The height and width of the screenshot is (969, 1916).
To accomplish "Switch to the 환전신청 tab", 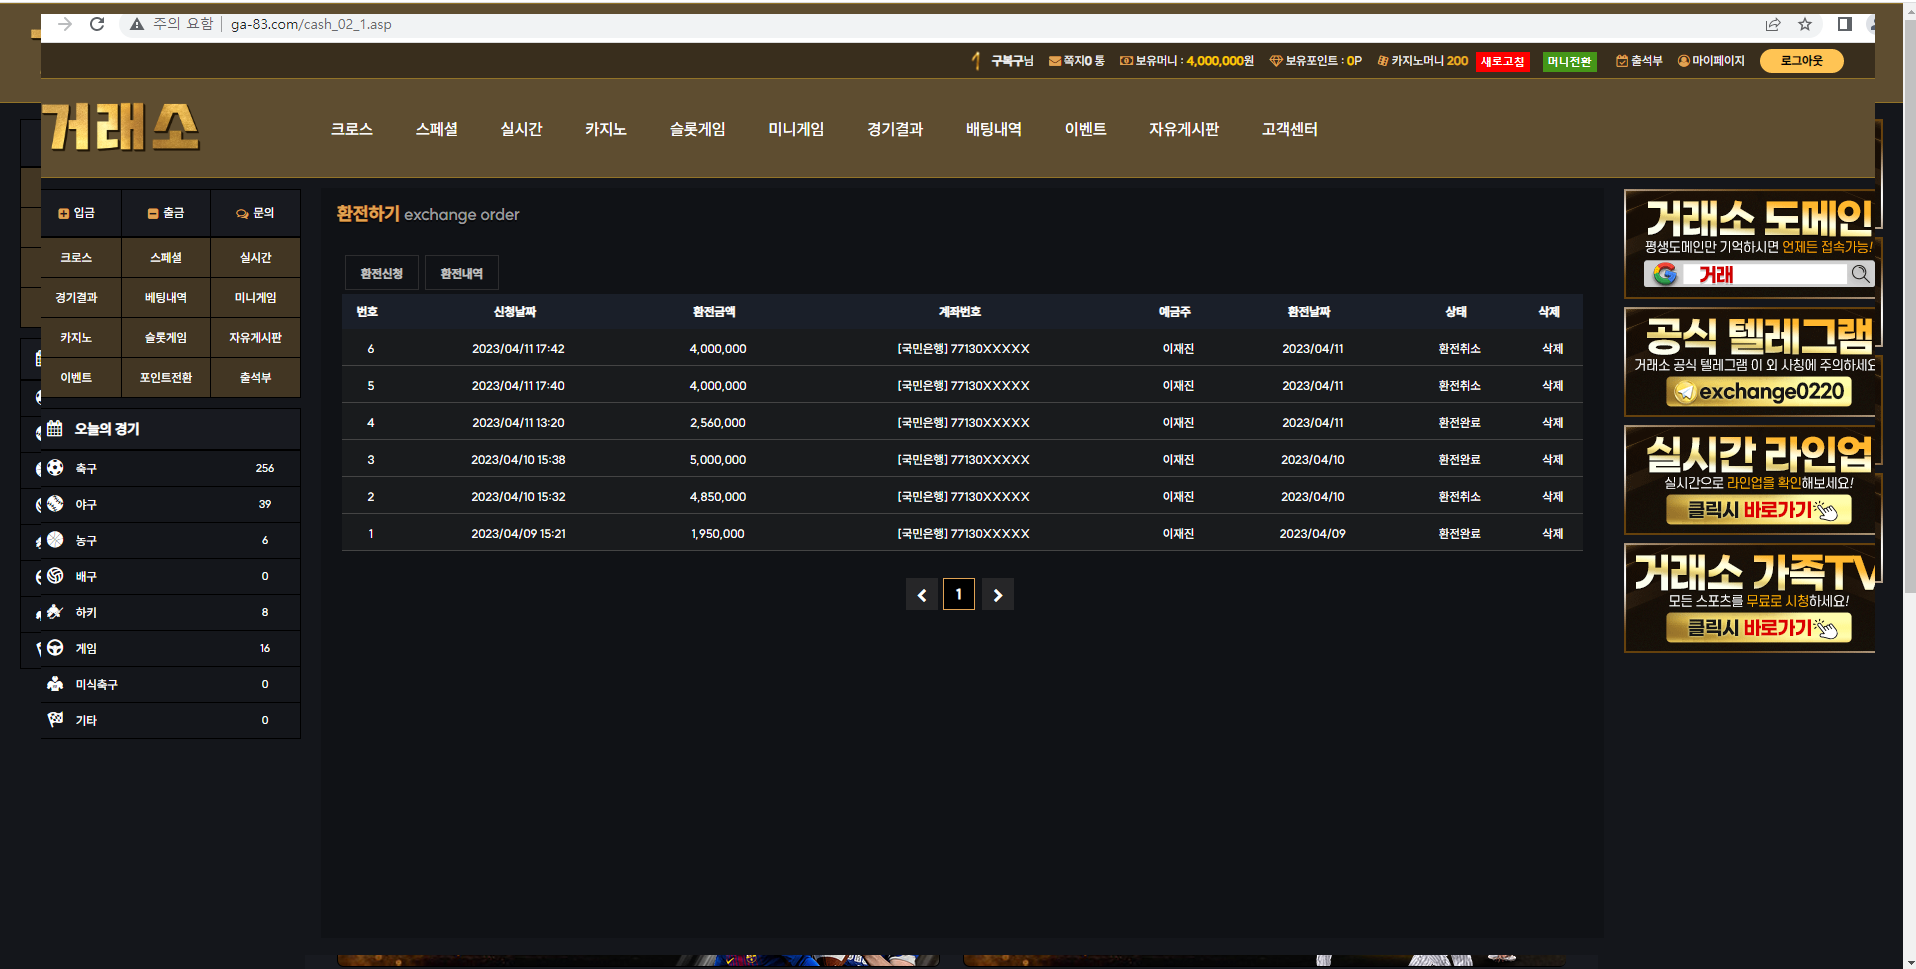I will (x=382, y=273).
